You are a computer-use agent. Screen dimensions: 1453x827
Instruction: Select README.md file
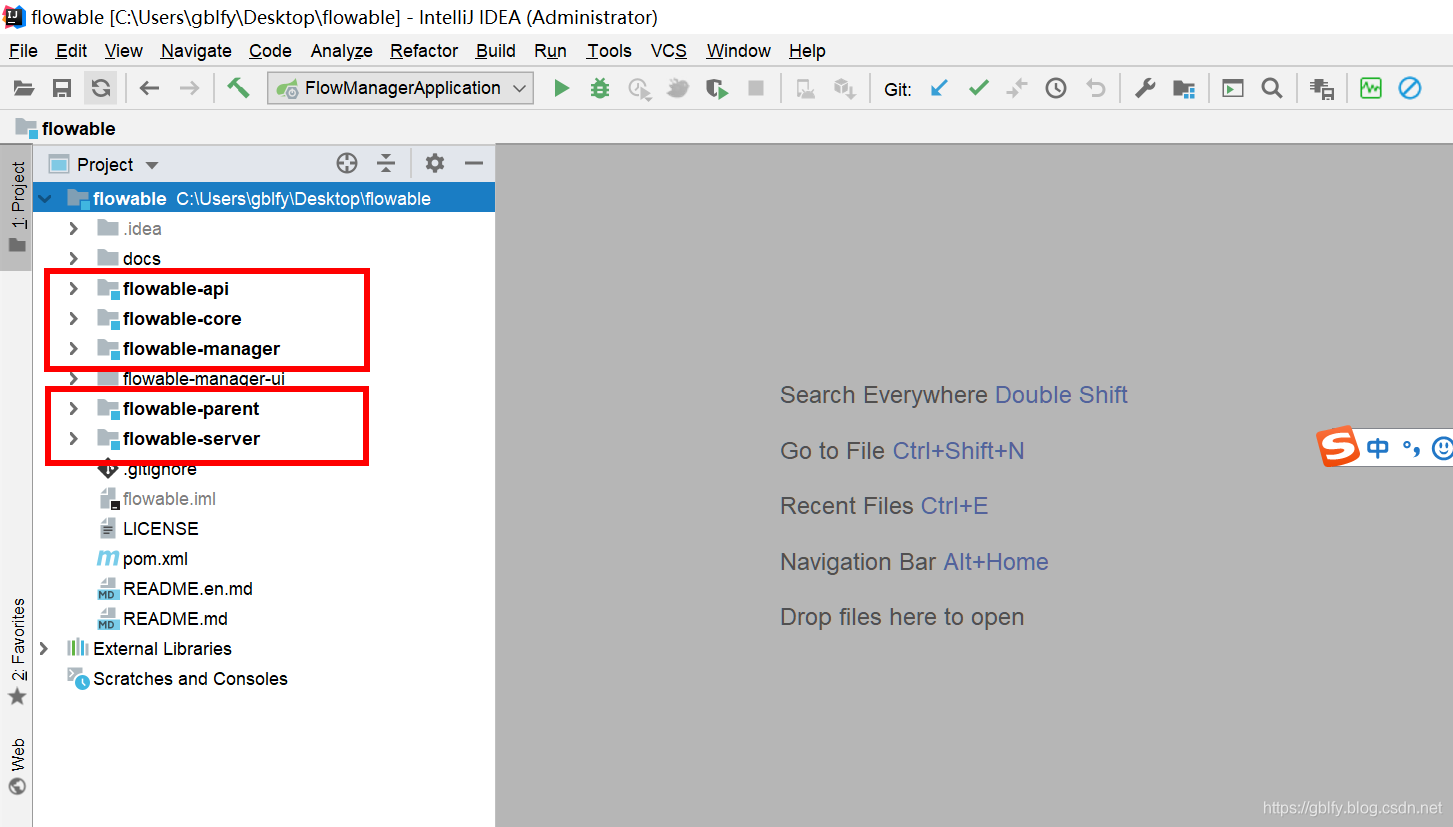(175, 619)
